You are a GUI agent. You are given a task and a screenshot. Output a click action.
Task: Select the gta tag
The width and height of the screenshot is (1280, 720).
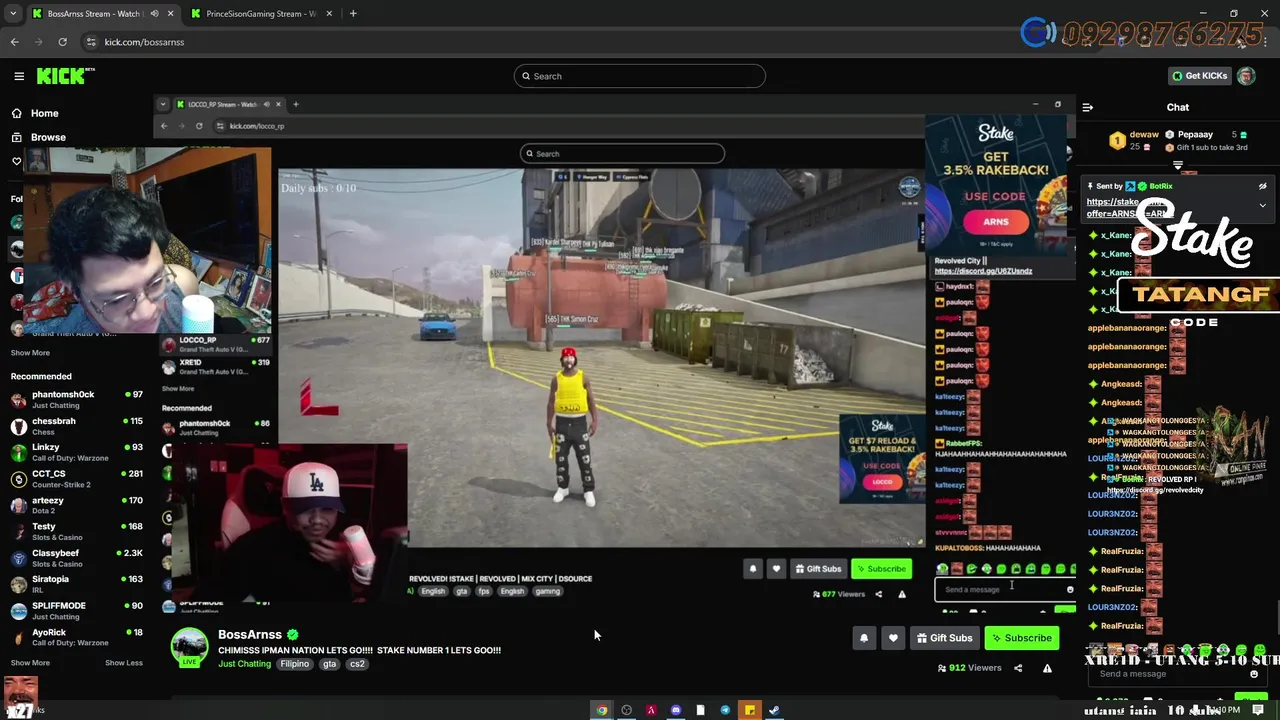click(x=329, y=664)
